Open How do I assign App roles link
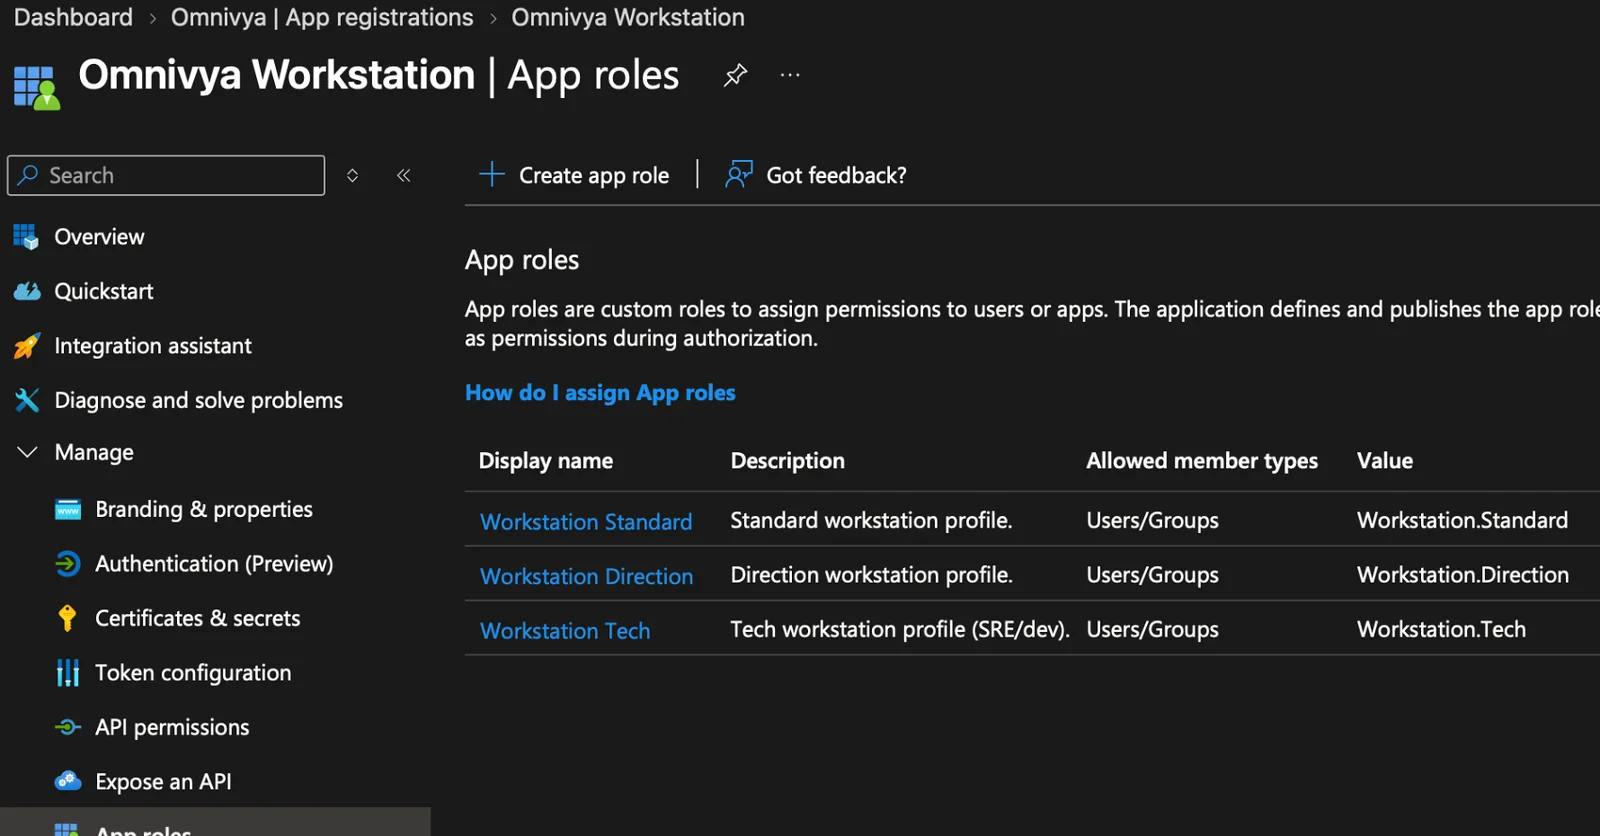 click(600, 393)
